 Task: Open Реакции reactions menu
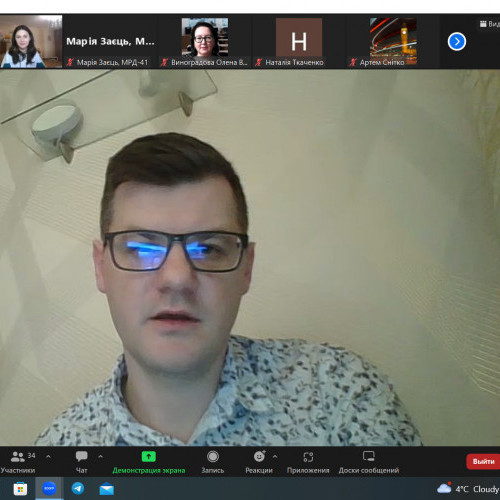[x=259, y=462]
